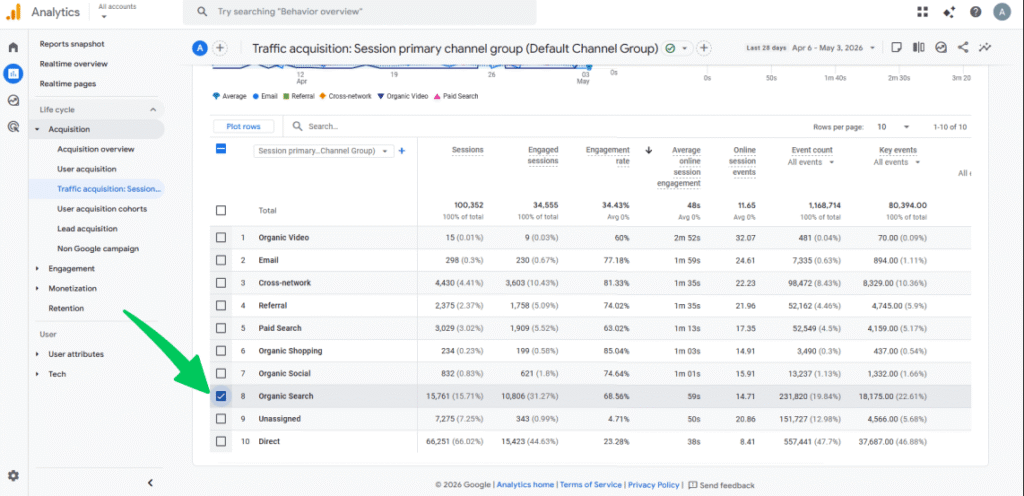1024x496 pixels.
Task: Uncheck the Organic Search row checkbox
Action: pyautogui.click(x=221, y=396)
